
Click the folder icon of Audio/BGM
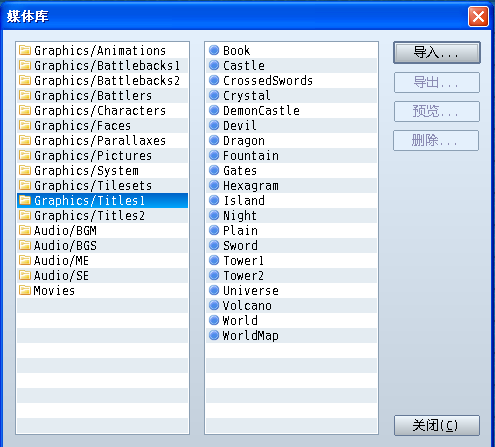tap(25, 230)
